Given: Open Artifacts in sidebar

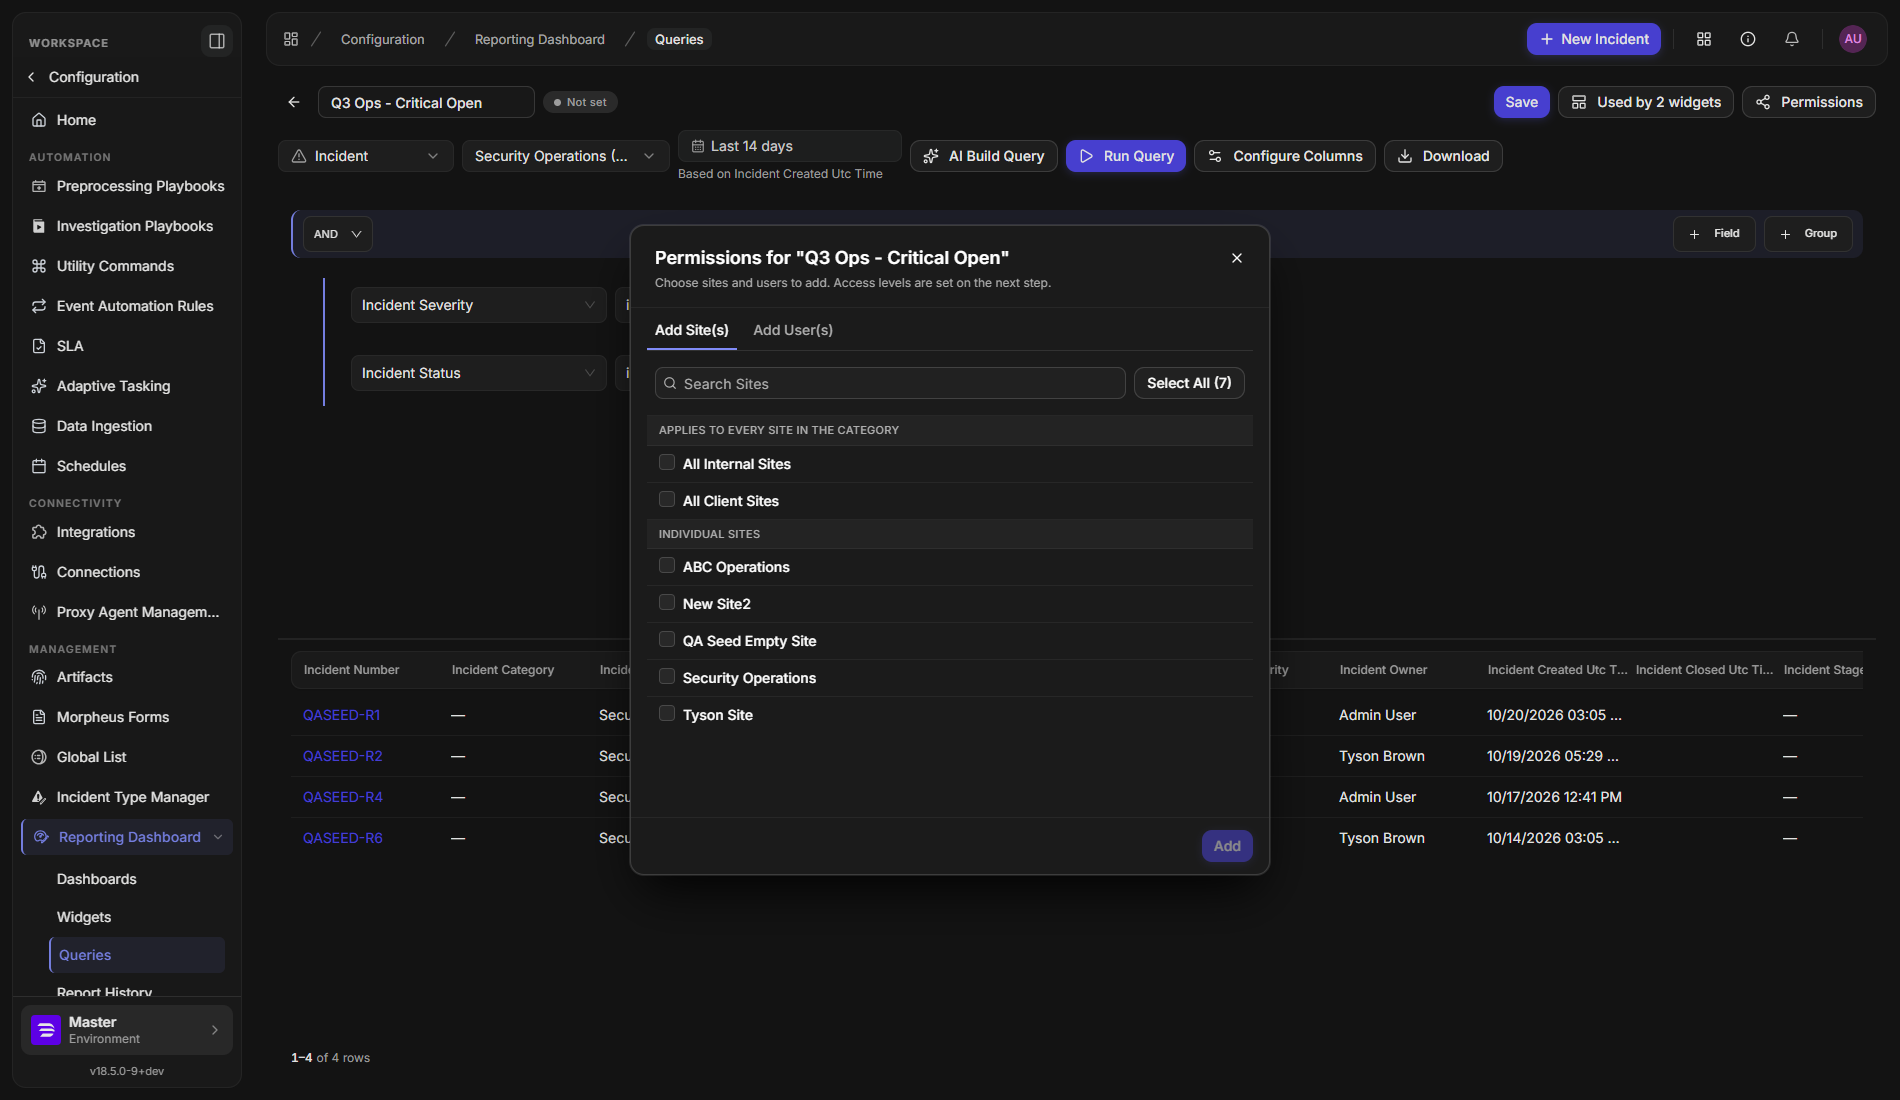Looking at the screenshot, I should (x=127, y=677).
